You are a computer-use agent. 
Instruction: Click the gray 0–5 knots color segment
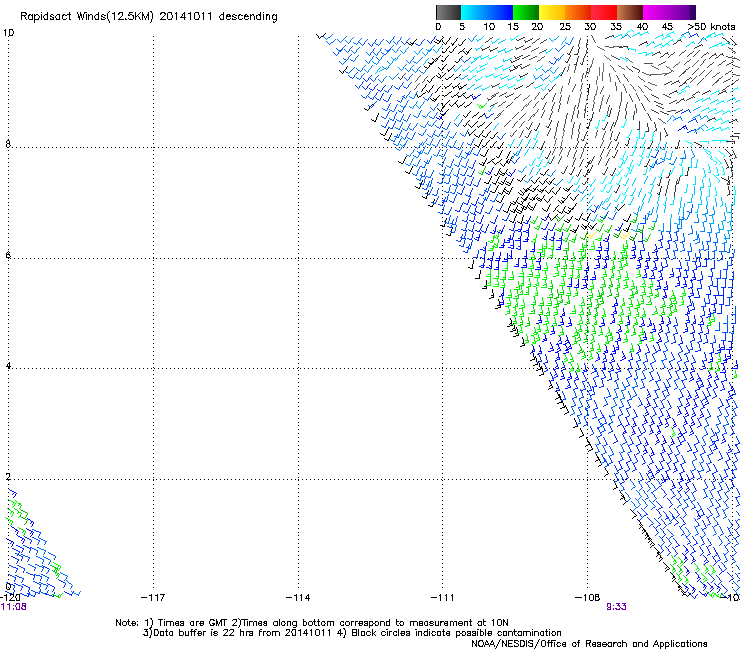click(448, 12)
